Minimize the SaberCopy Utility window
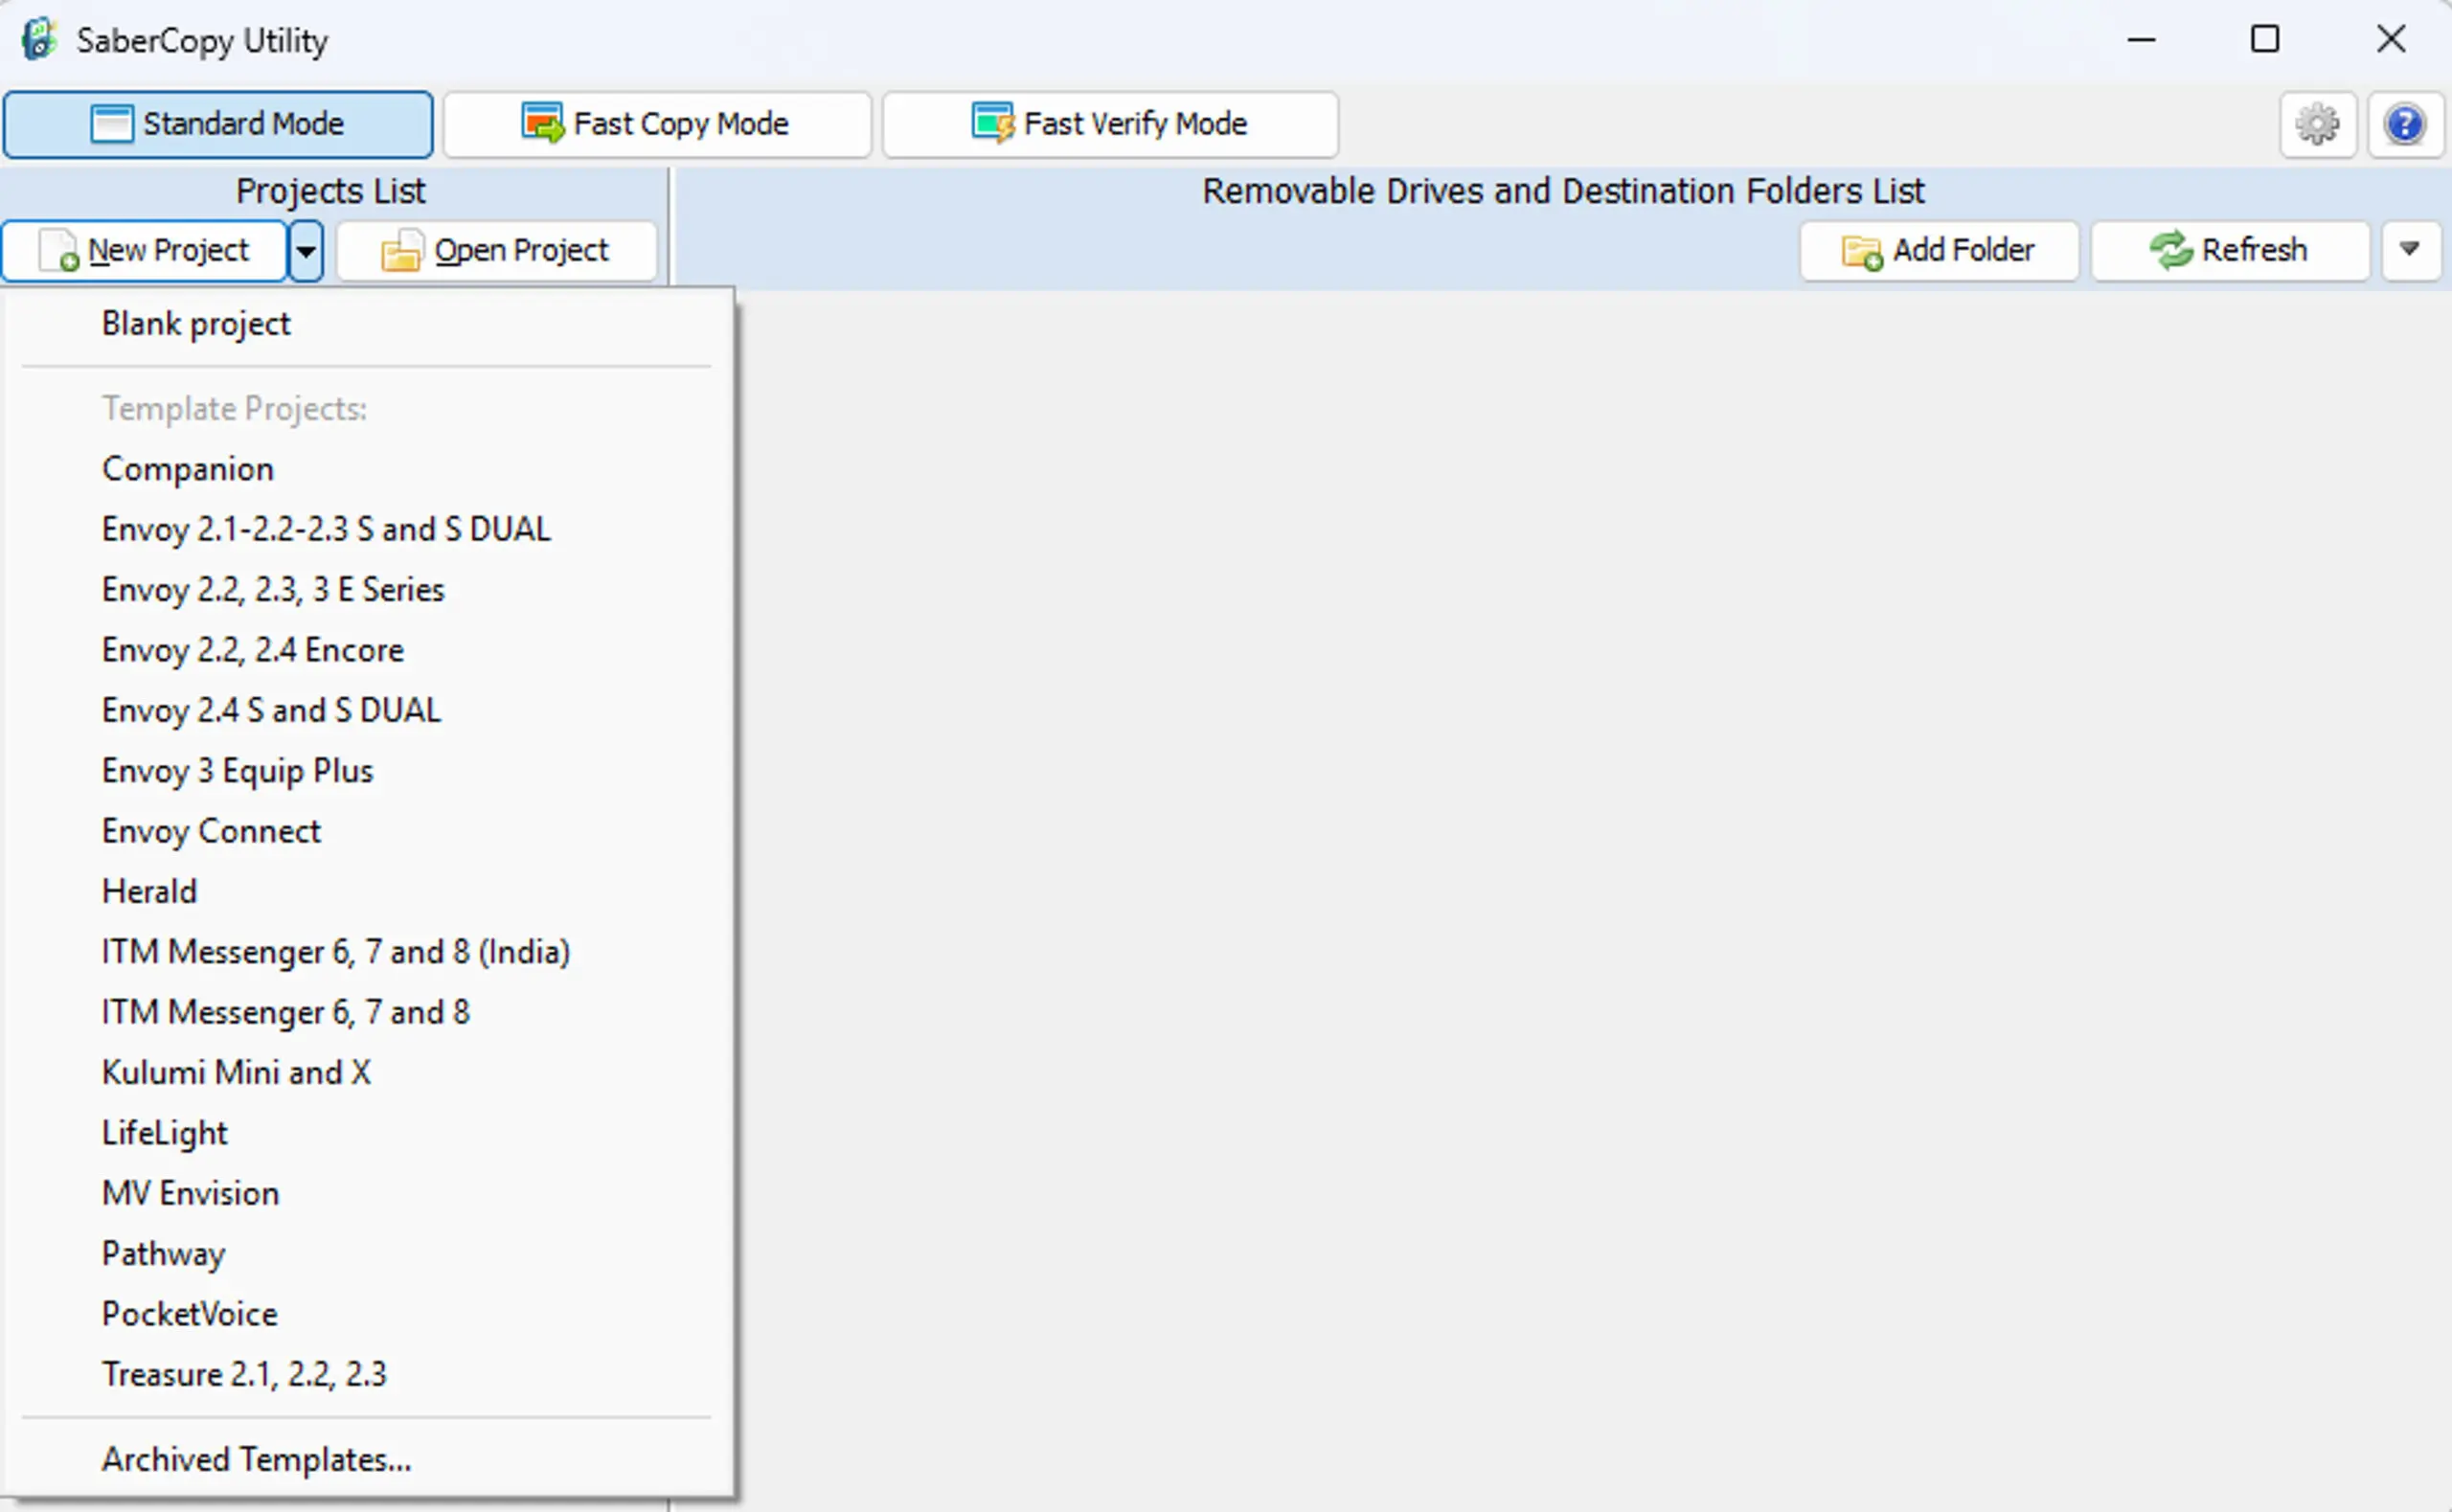 click(x=2141, y=40)
